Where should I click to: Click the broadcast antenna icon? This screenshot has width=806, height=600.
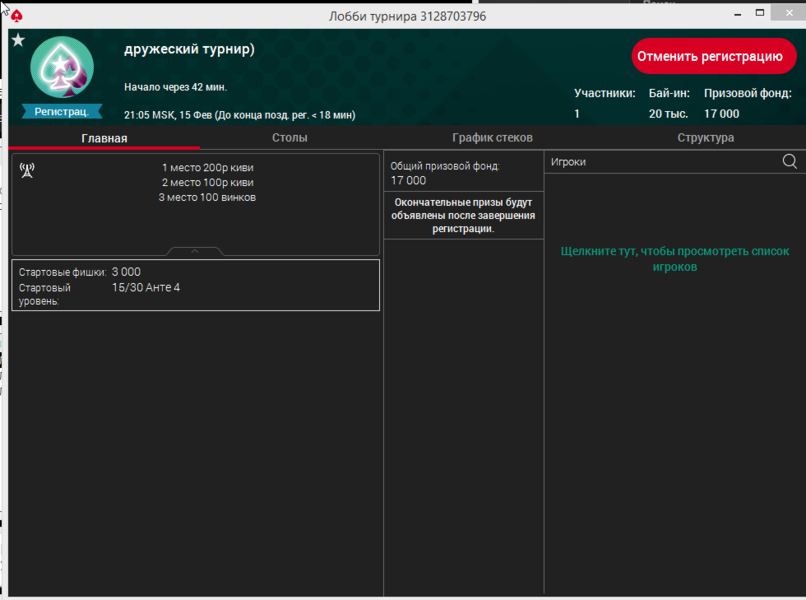point(27,170)
